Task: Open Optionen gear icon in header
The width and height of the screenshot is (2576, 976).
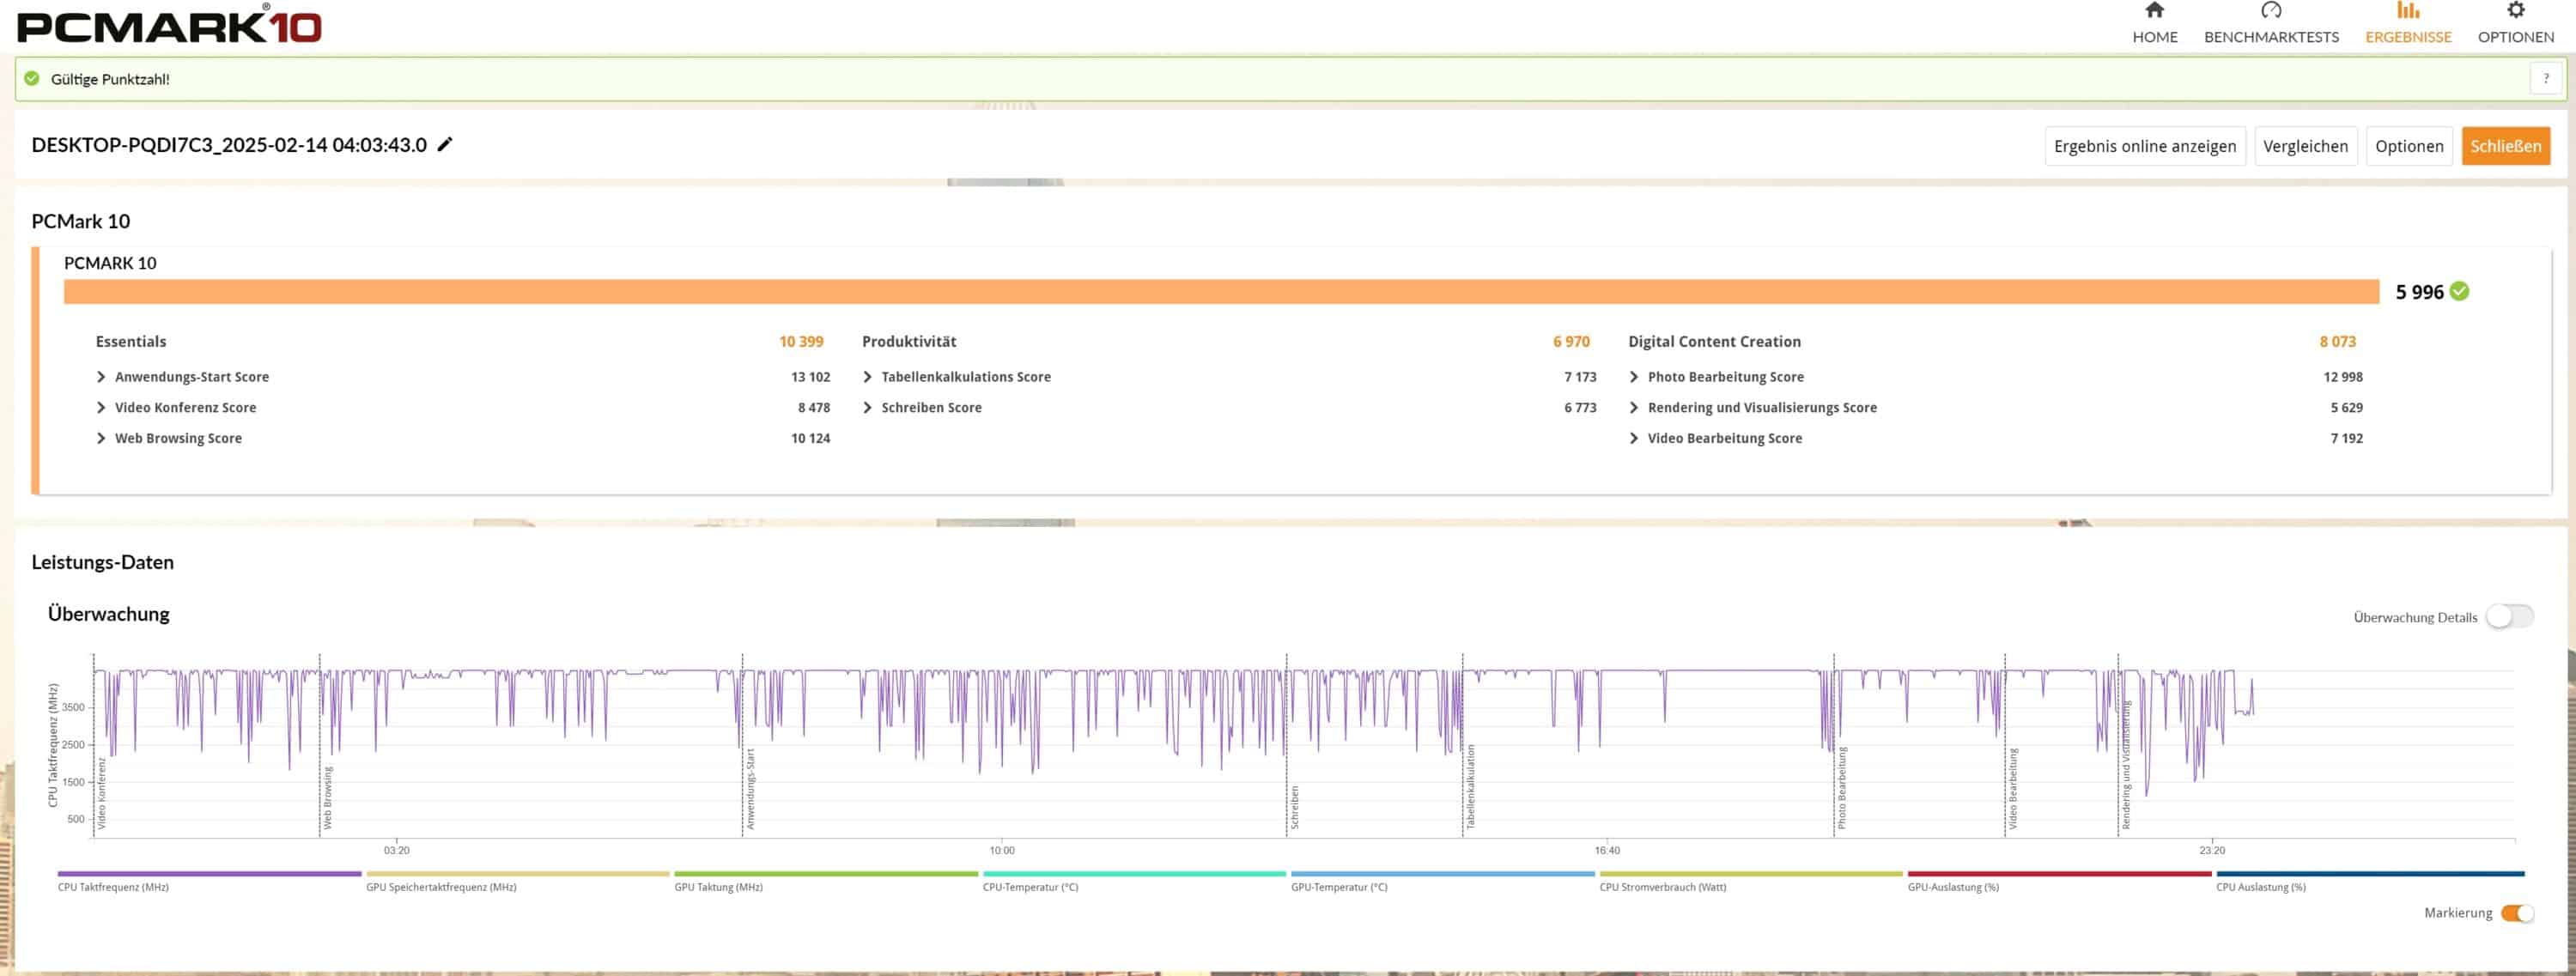Action: [2515, 11]
